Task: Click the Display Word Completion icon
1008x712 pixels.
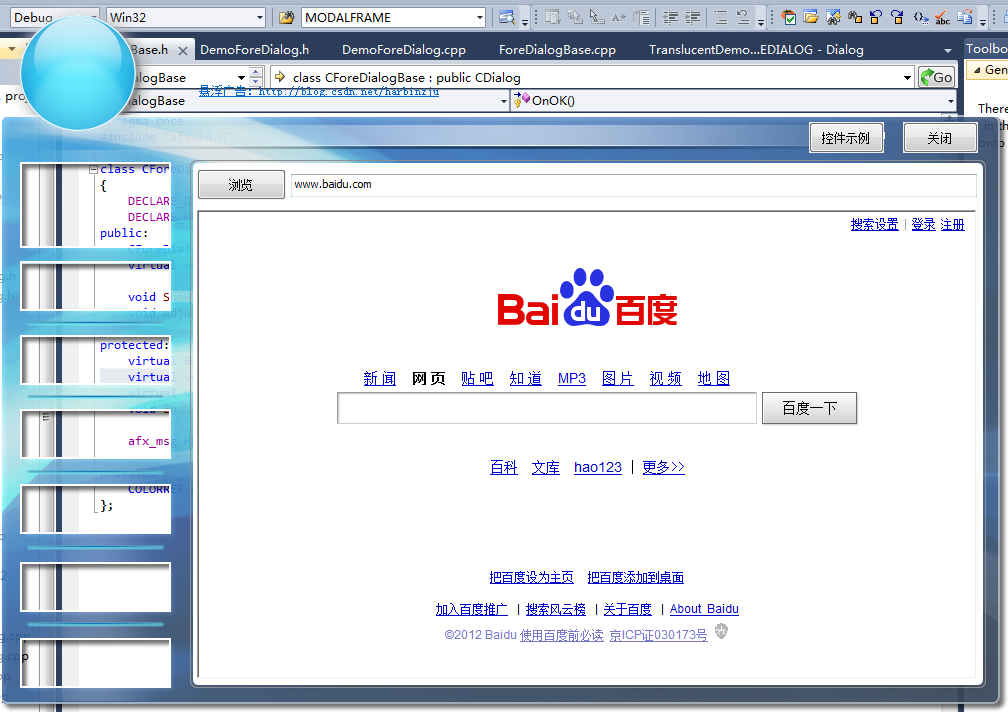Action: (x=618, y=18)
